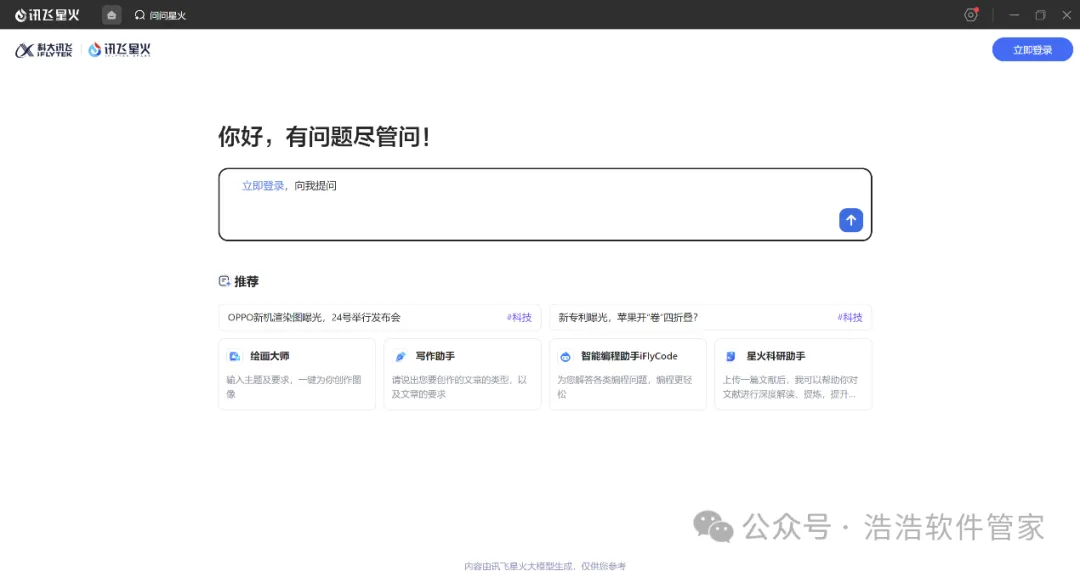Open the 问问星火 tab
The image size is (1080, 571).
160,15
